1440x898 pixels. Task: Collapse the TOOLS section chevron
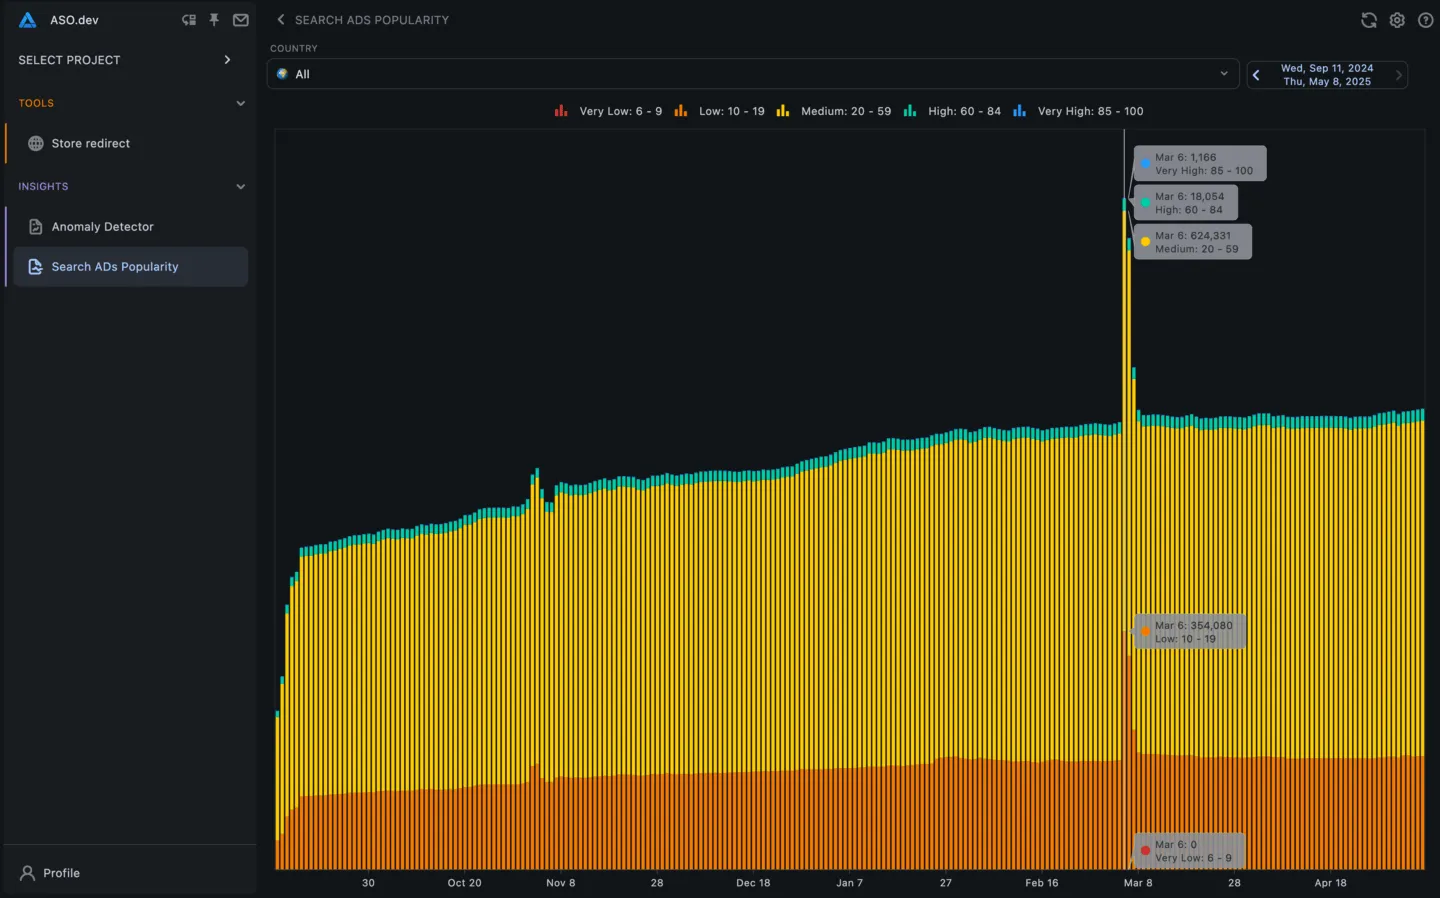pyautogui.click(x=240, y=103)
